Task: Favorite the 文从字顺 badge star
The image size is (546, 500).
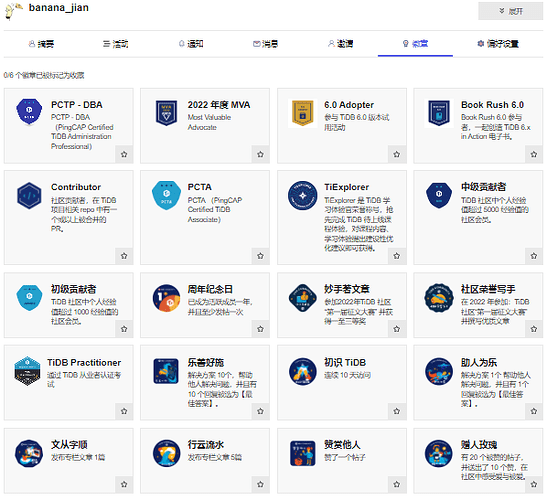Action: (124, 484)
